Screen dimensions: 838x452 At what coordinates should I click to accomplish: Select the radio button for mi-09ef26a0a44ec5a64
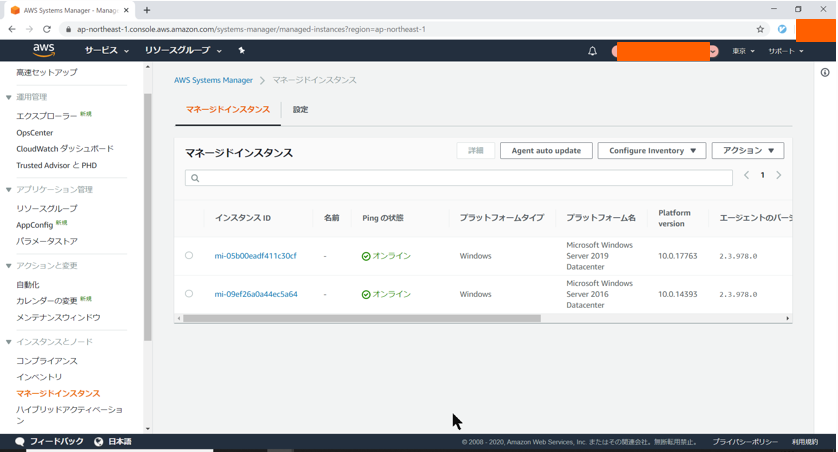(189, 294)
